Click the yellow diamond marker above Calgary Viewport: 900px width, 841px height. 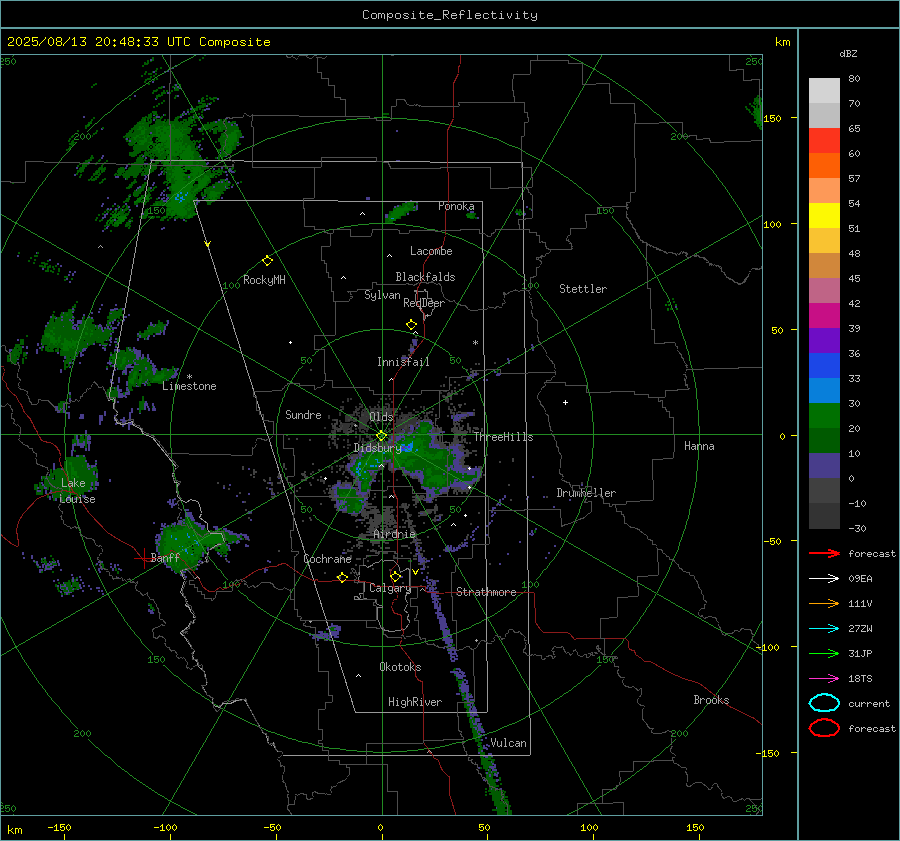pos(395,576)
